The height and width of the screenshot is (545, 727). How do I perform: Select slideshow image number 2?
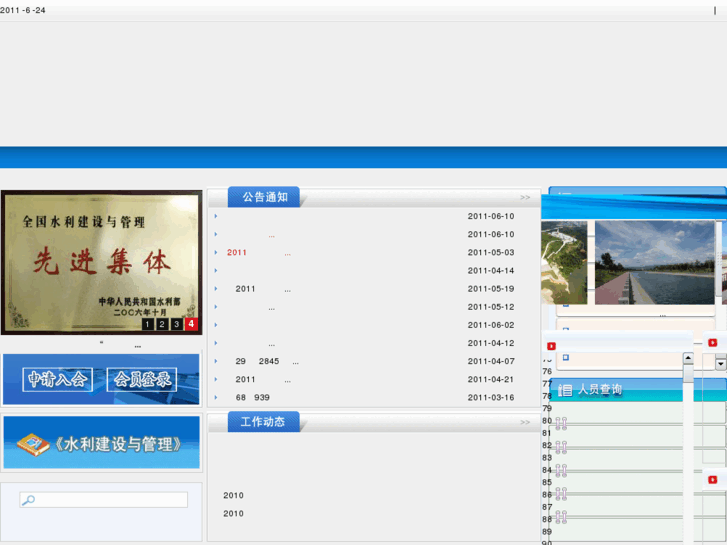point(162,324)
